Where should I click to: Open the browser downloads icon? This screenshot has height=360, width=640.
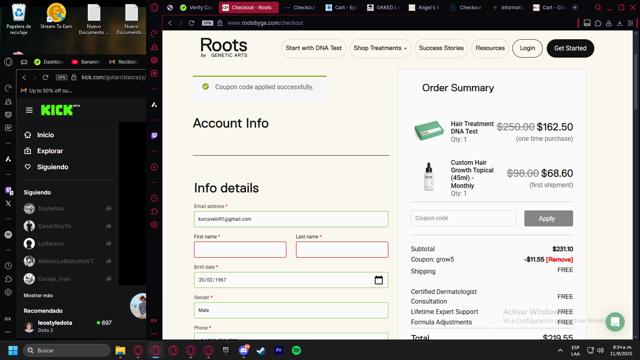[620, 23]
